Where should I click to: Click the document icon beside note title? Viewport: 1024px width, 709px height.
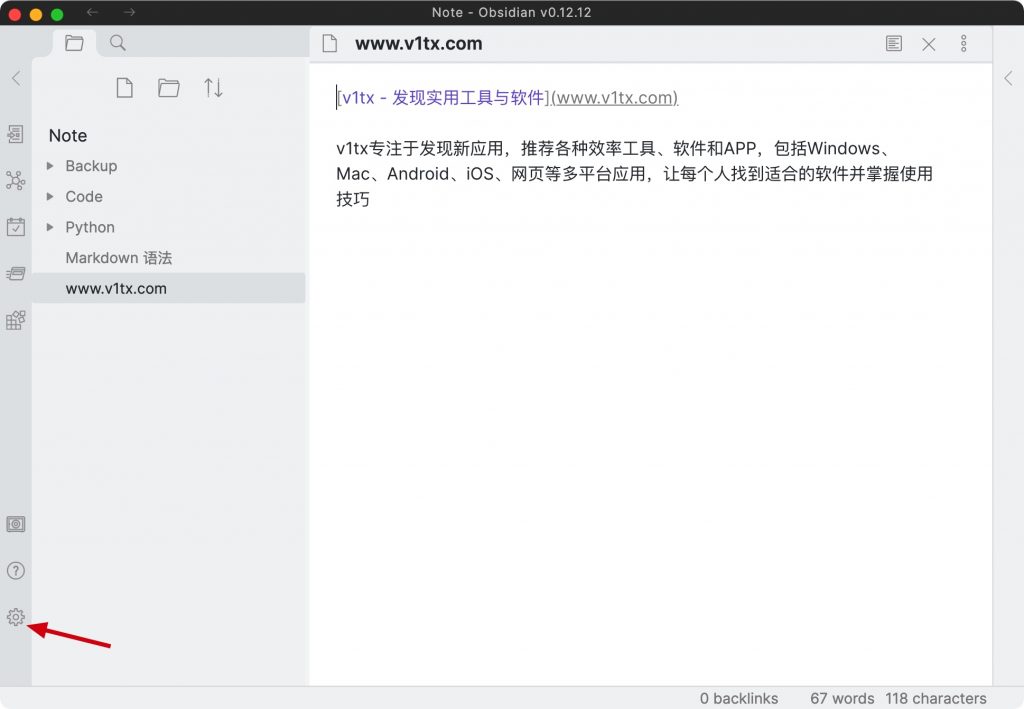pos(330,44)
